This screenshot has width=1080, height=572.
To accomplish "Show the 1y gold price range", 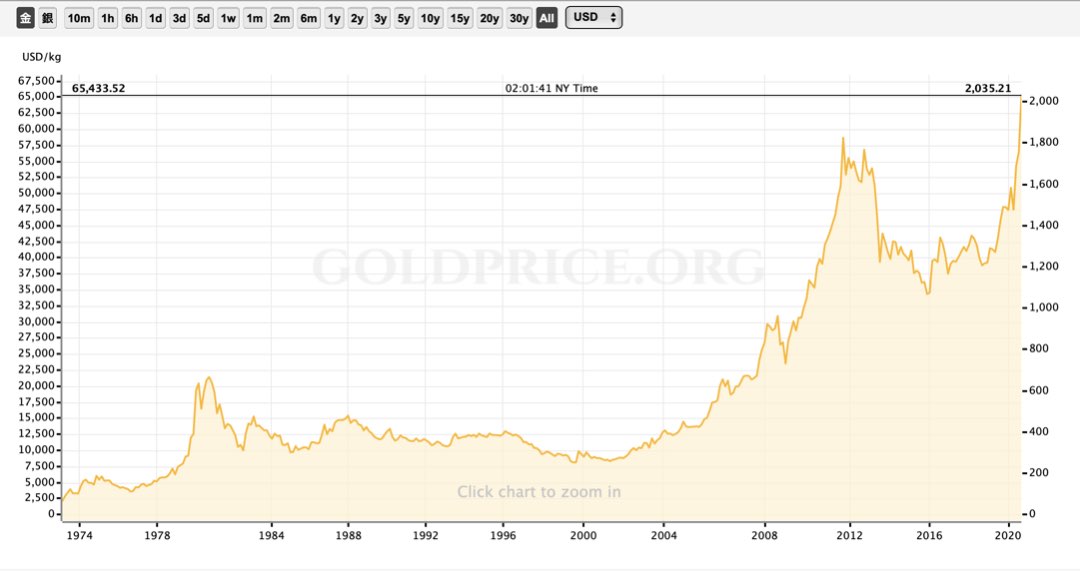I will (x=334, y=18).
